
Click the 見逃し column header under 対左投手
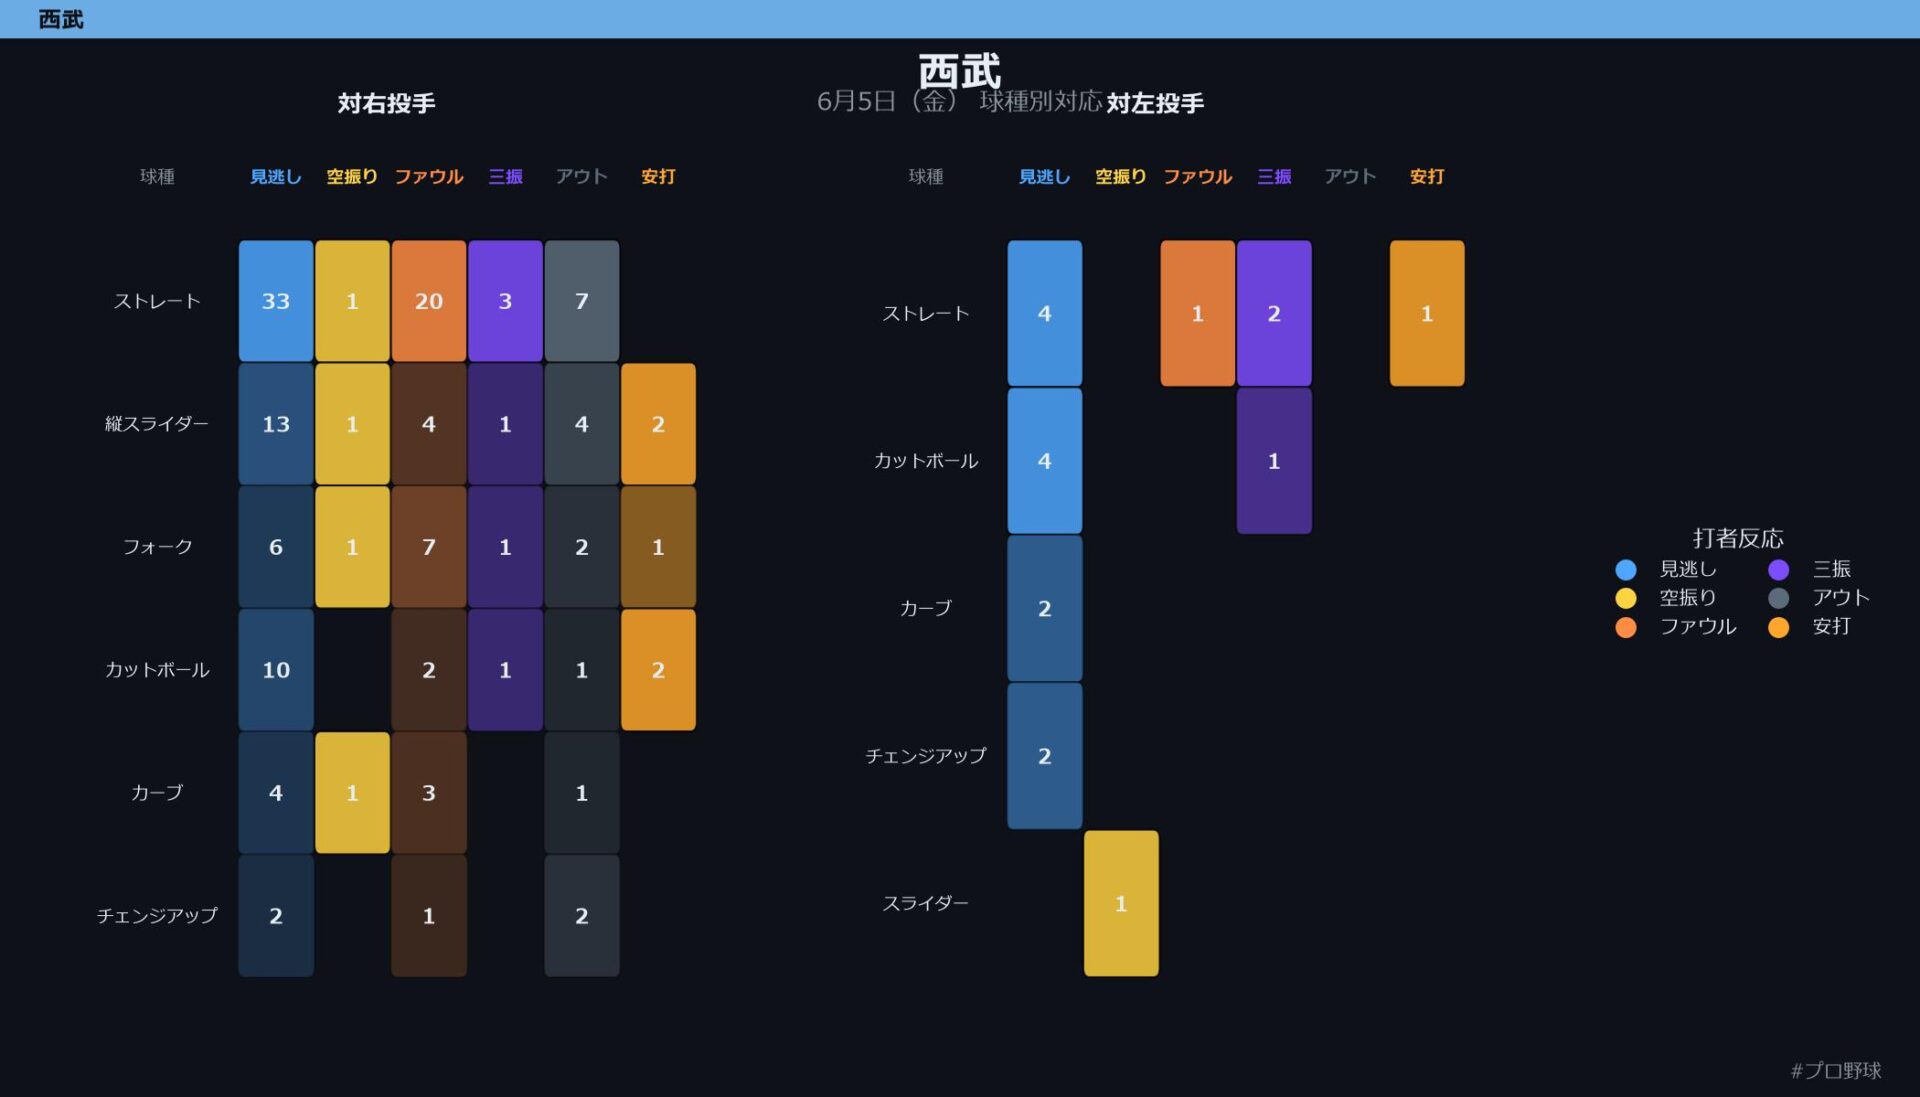(1045, 177)
